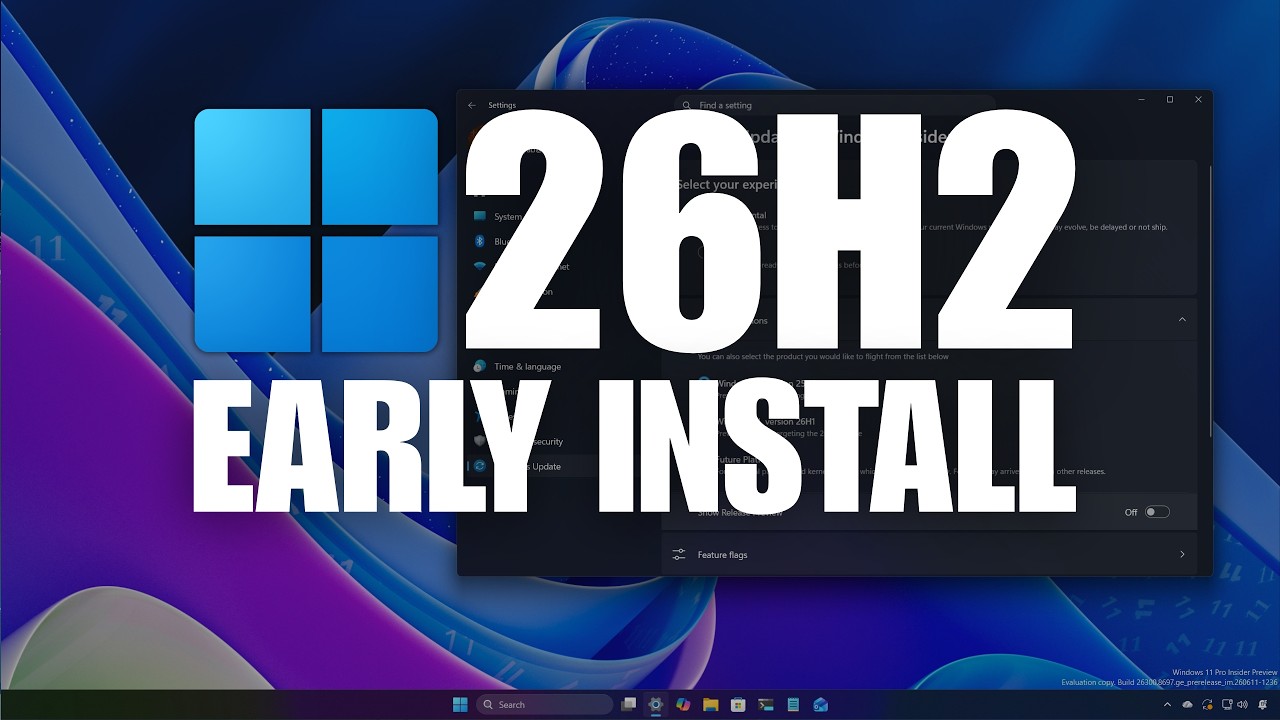Select the Privacy & security shield icon
This screenshot has height=720, width=1280.
pos(479,441)
